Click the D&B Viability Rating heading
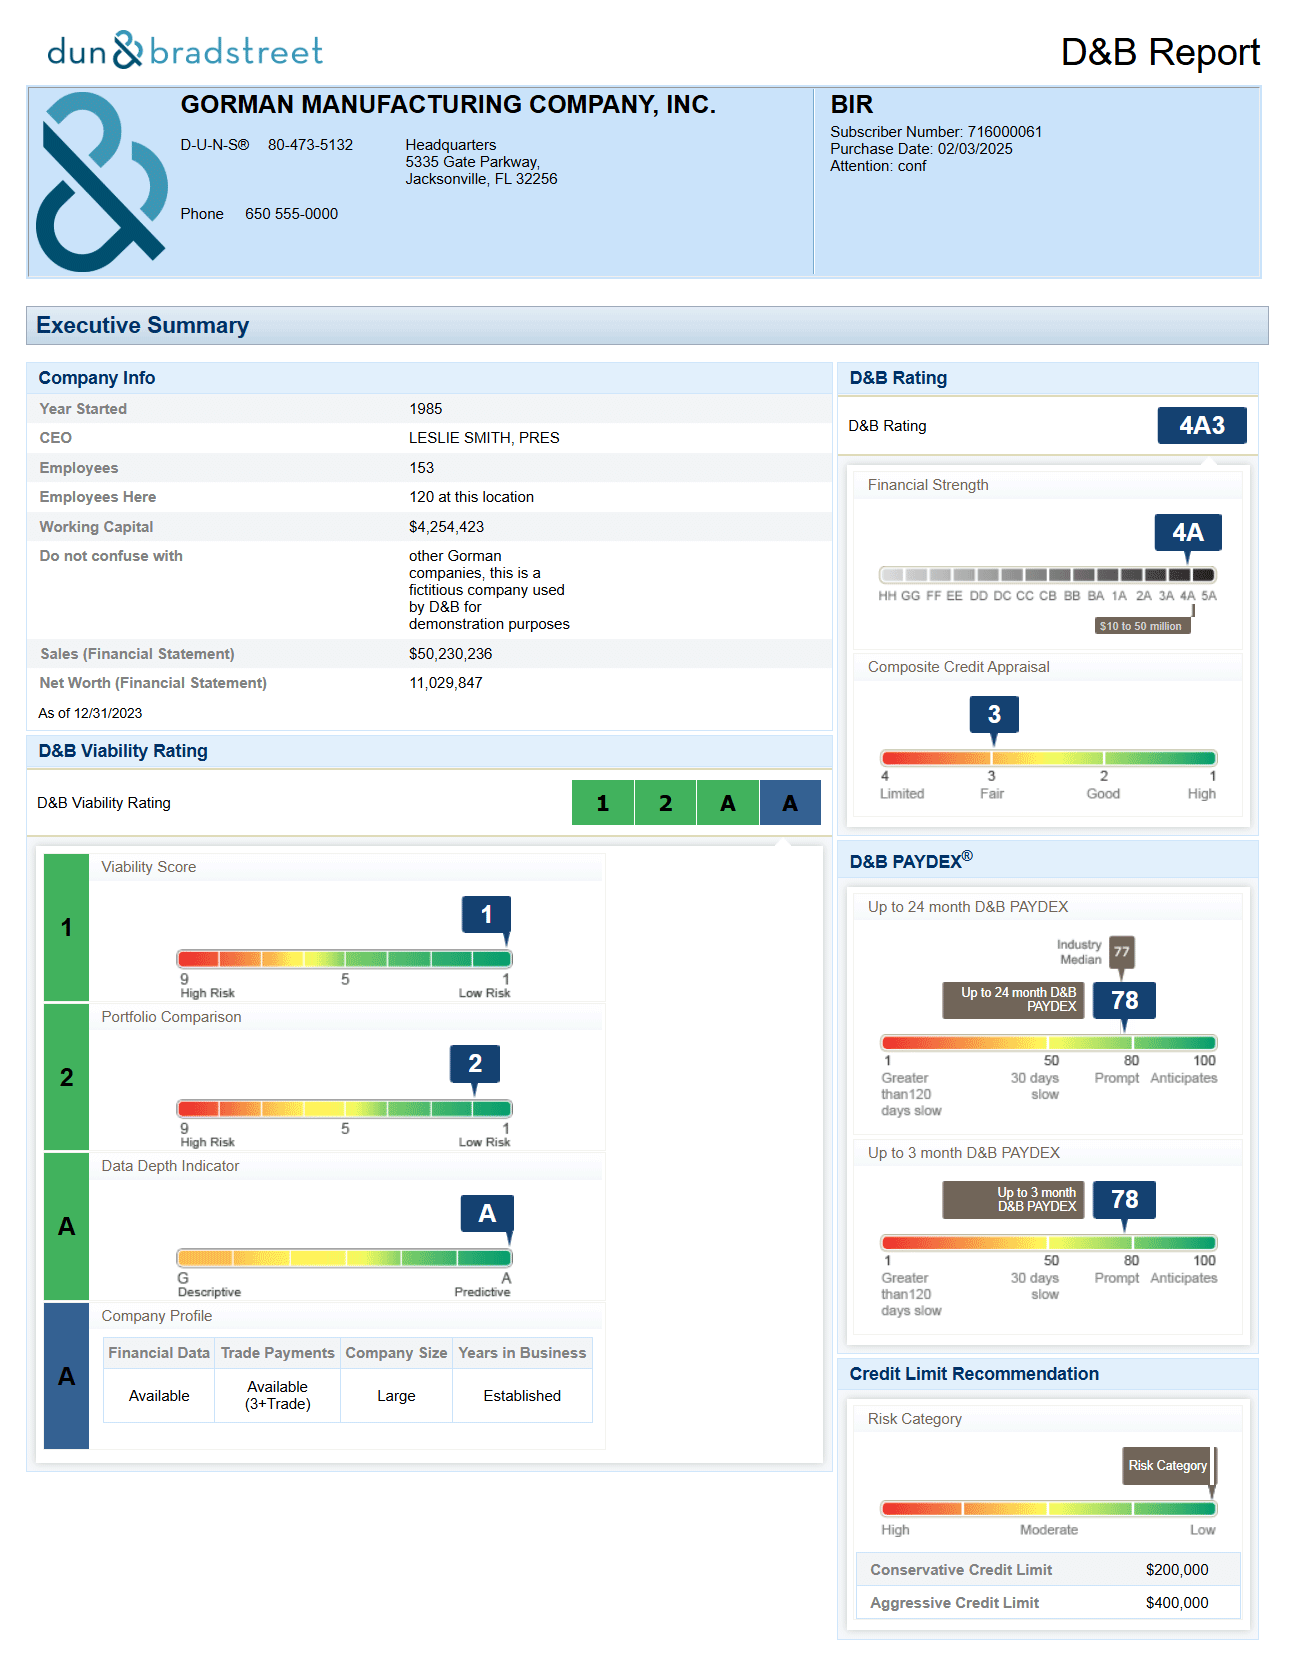The width and height of the screenshot is (1290, 1670). point(123,751)
